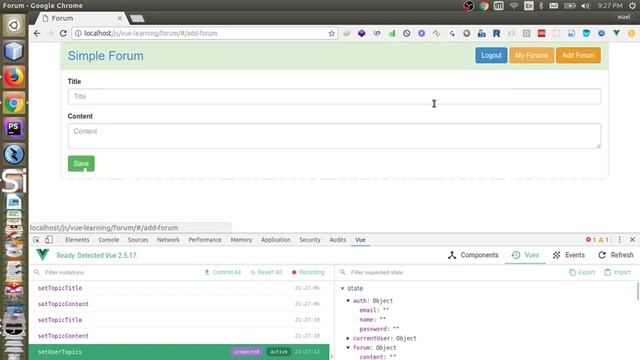Click the browser back arrow
The image size is (640, 360).
click(x=37, y=33)
